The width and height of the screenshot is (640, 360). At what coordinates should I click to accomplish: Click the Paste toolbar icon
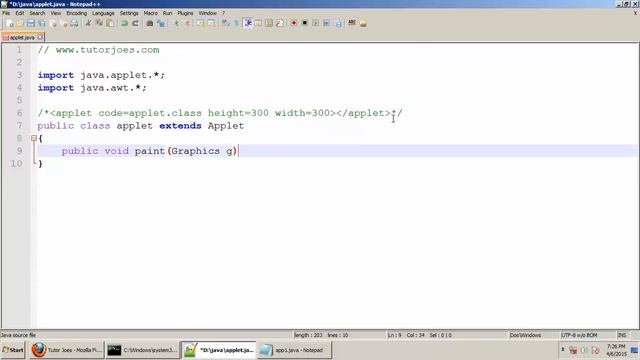click(110, 23)
